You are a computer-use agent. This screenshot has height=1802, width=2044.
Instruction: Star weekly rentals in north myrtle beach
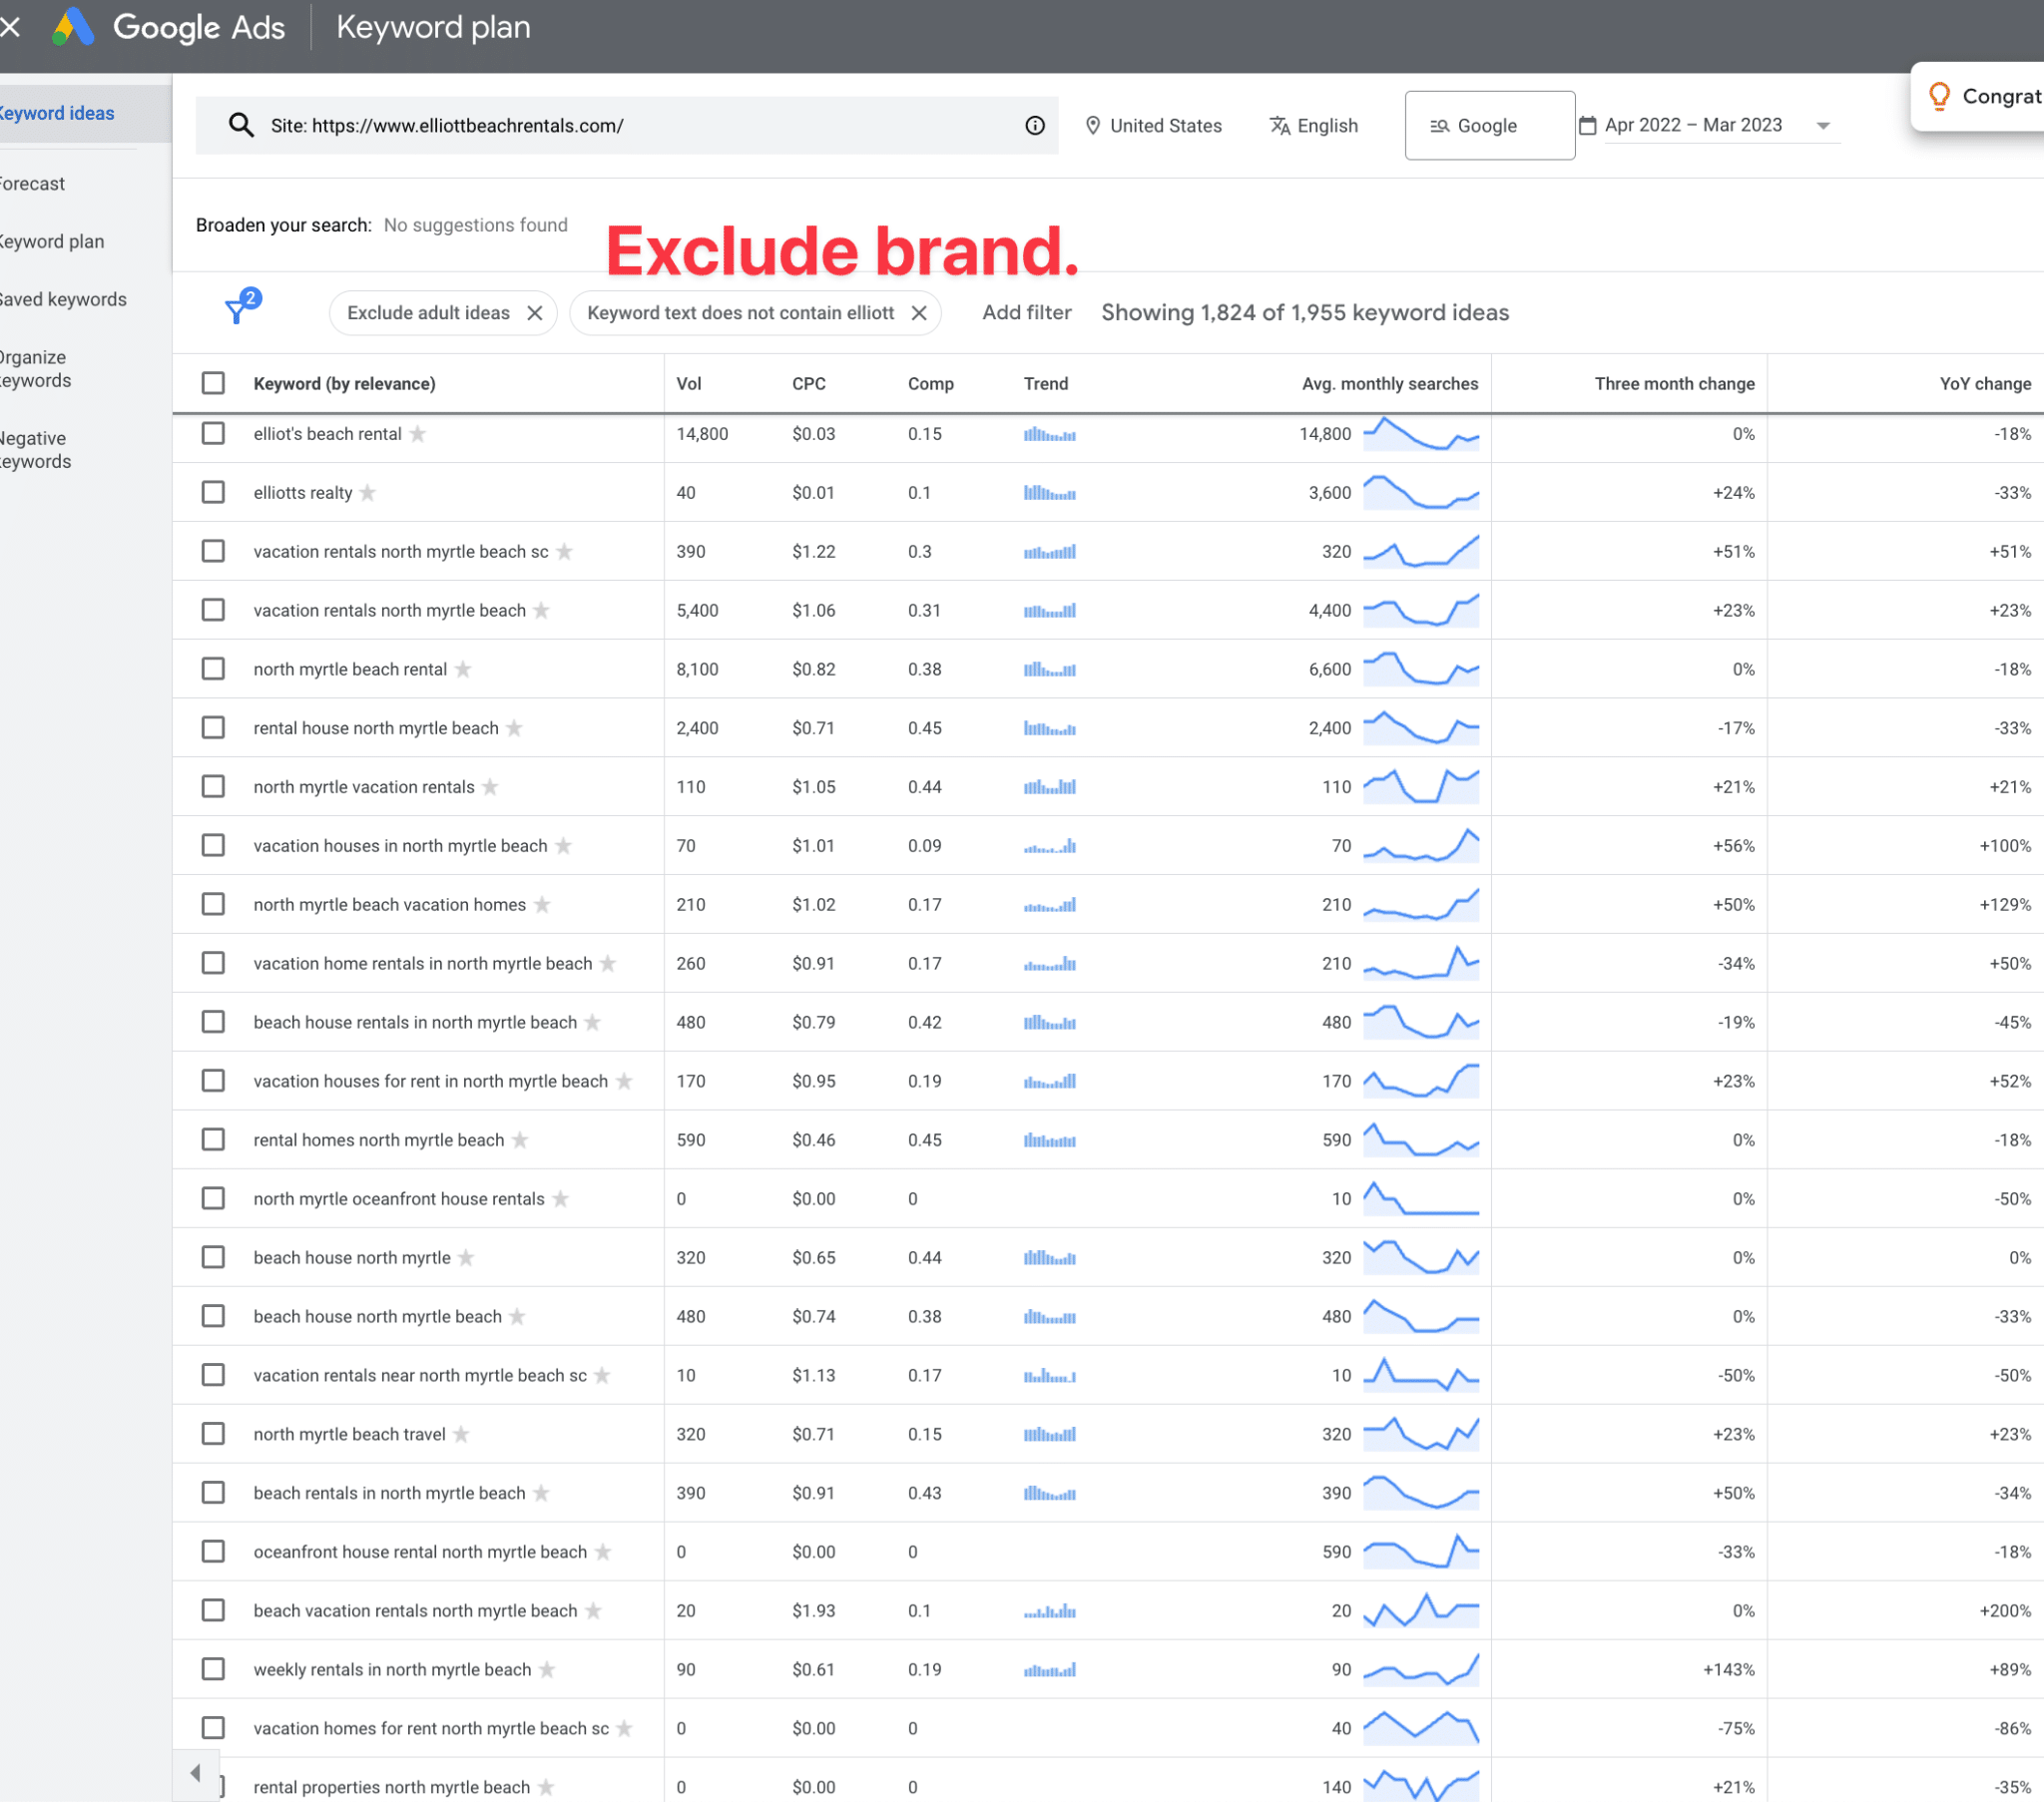[x=547, y=1669]
